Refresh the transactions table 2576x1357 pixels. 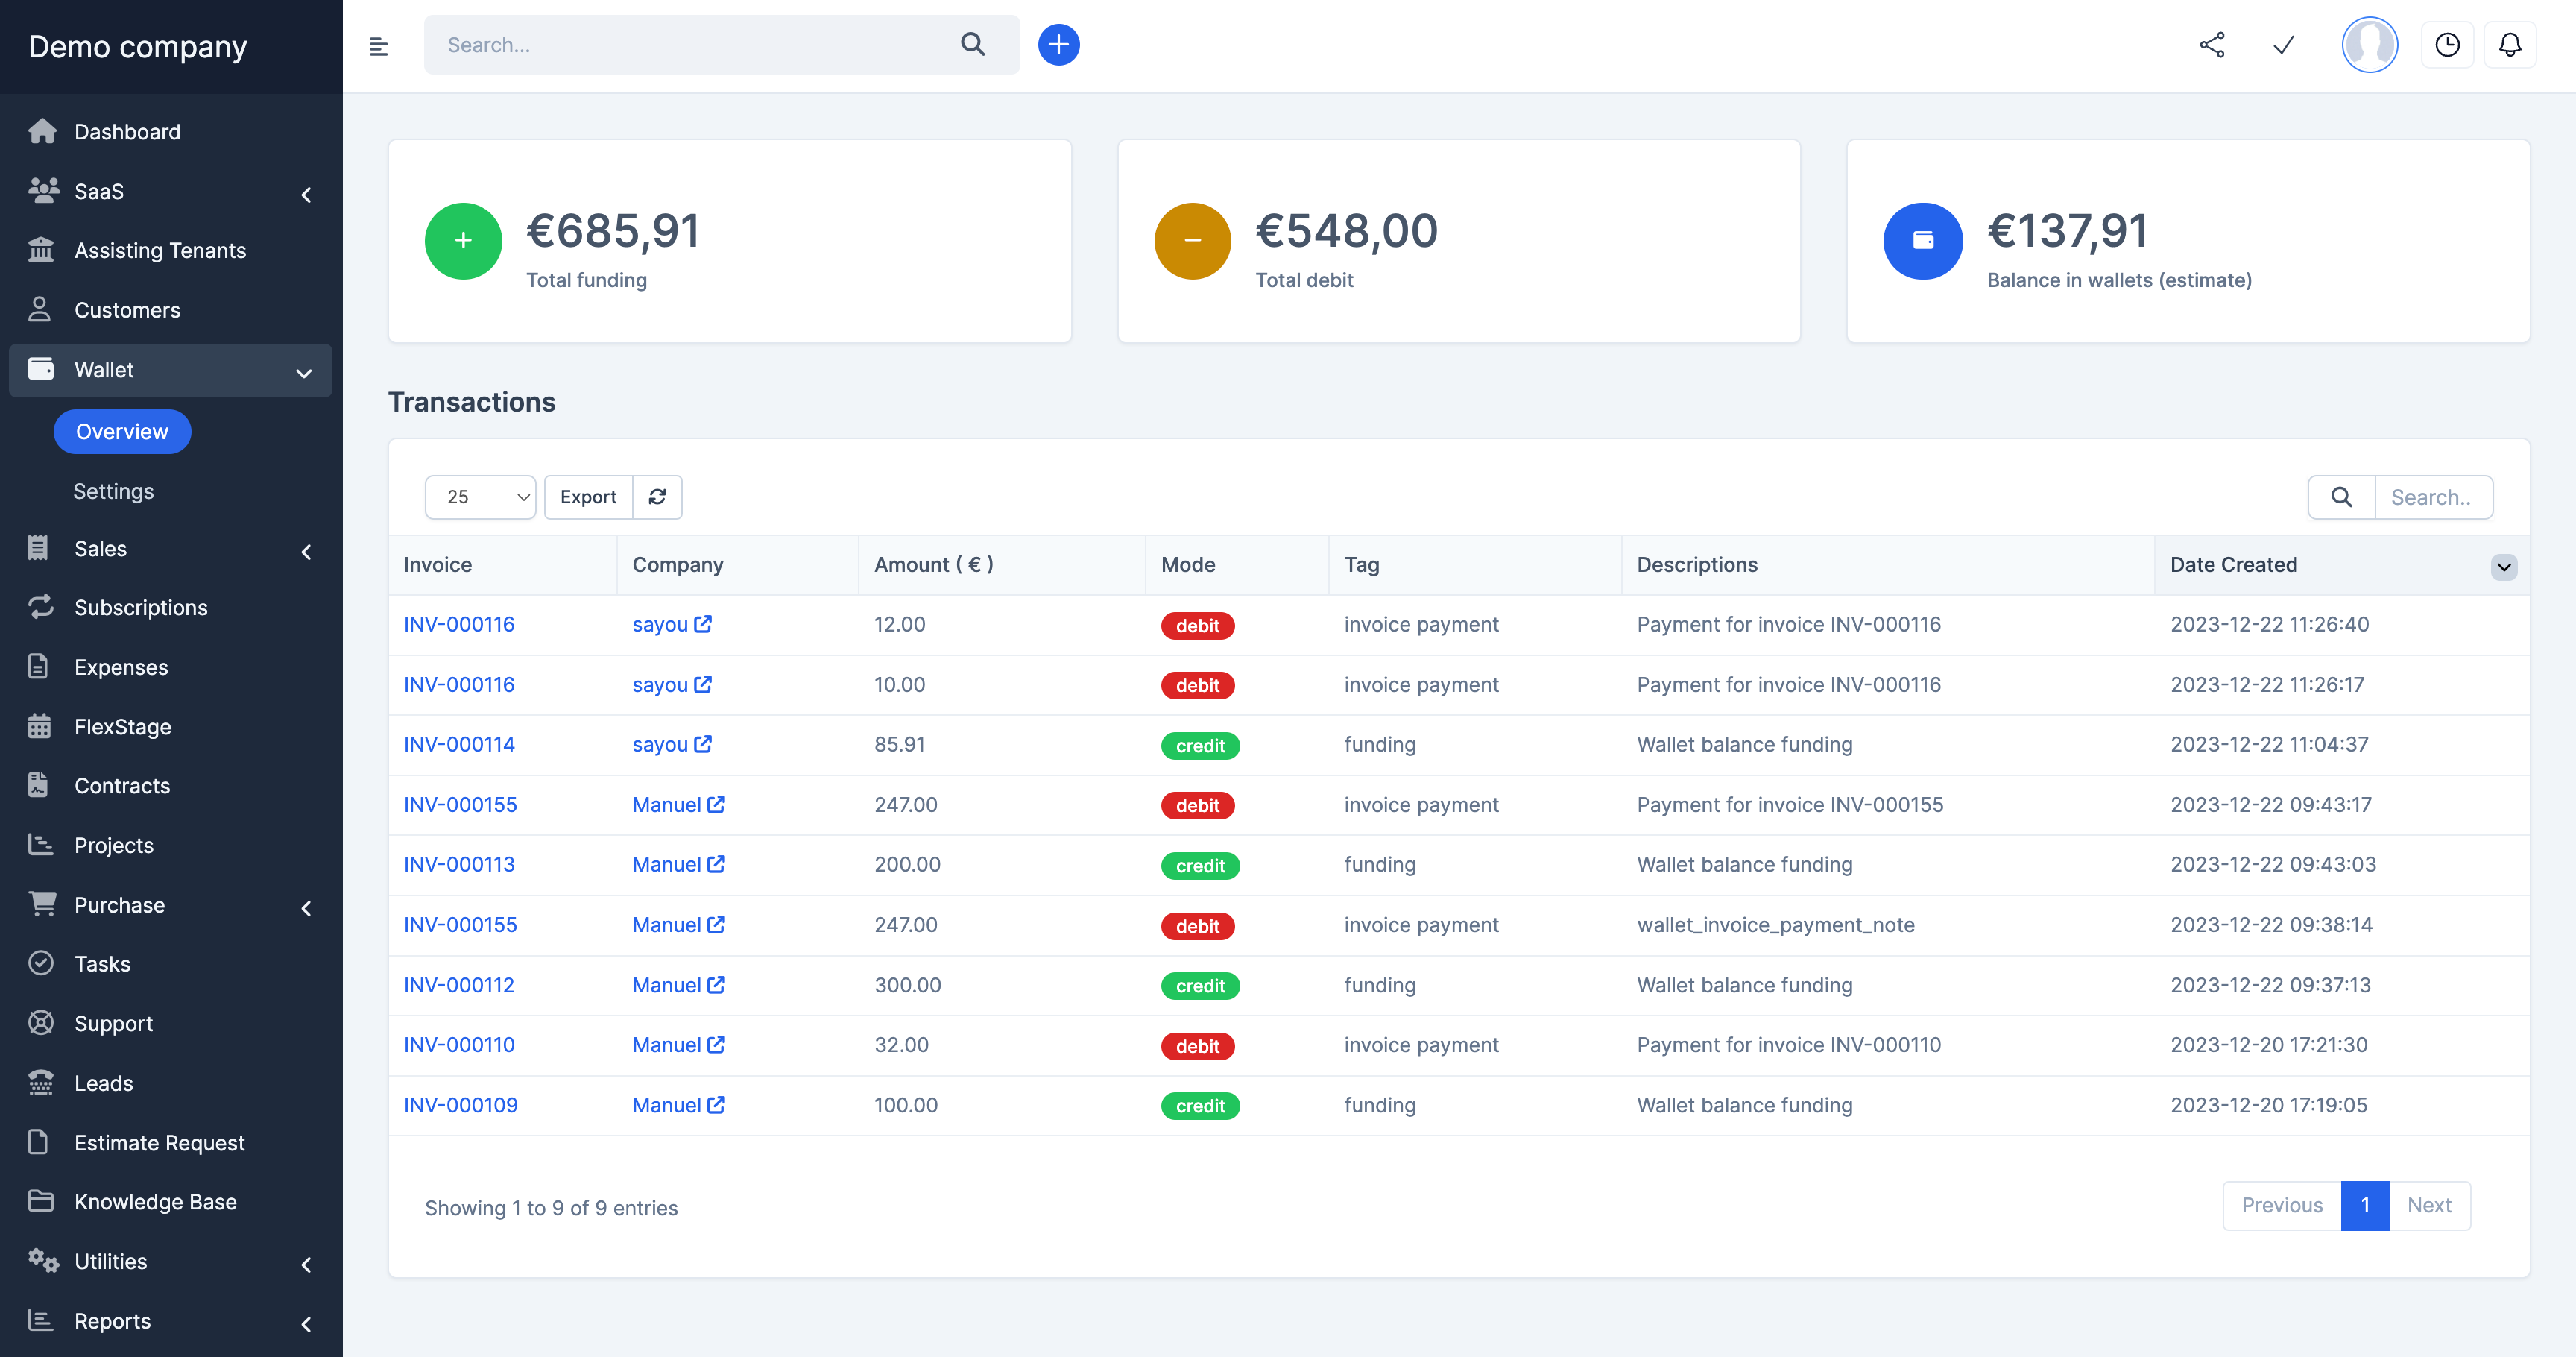tap(657, 497)
